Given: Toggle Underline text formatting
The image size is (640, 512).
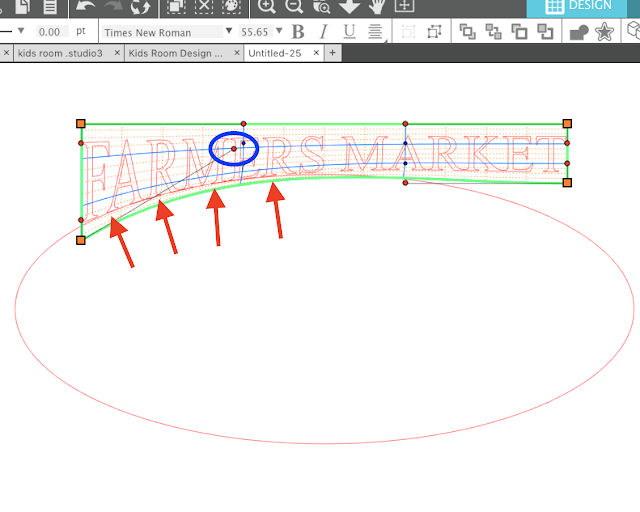Looking at the screenshot, I should (349, 32).
